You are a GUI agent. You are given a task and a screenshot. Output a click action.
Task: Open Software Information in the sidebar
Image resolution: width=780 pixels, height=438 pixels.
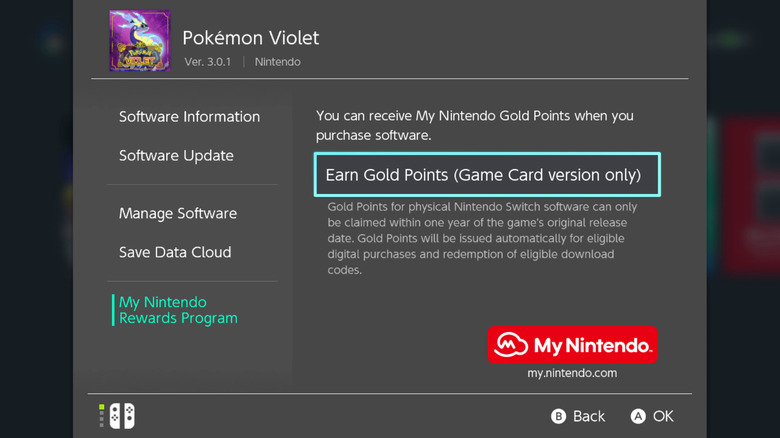[x=189, y=117]
